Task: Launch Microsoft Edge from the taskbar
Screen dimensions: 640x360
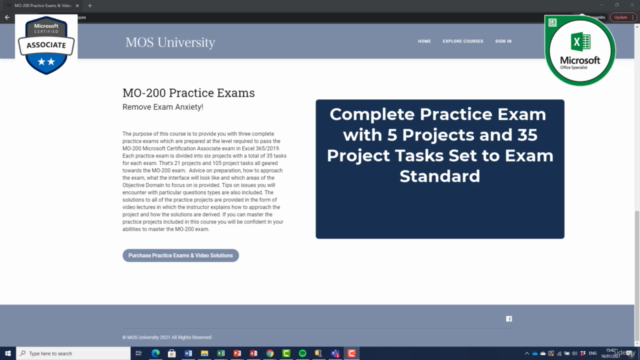Action: click(x=156, y=353)
